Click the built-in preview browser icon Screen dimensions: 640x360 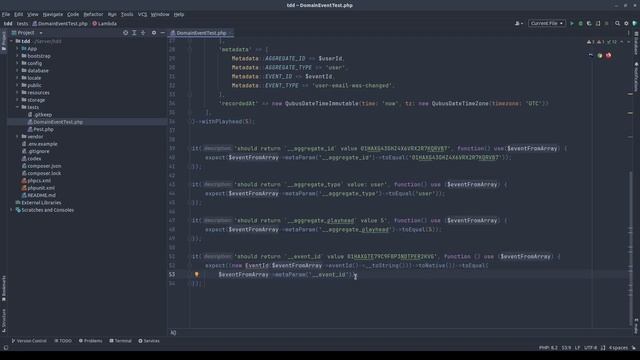pyautogui.click(x=591, y=56)
